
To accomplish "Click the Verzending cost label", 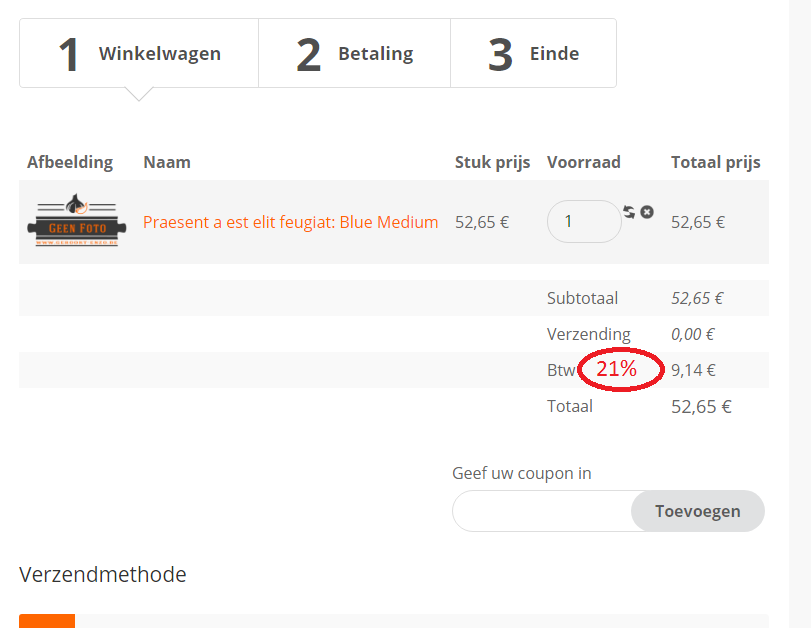I will point(589,334).
